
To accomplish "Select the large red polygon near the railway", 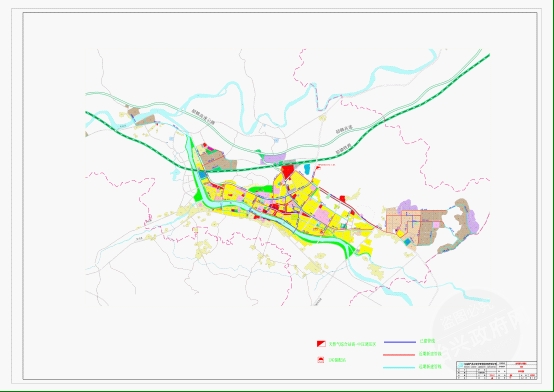I will [x=288, y=172].
